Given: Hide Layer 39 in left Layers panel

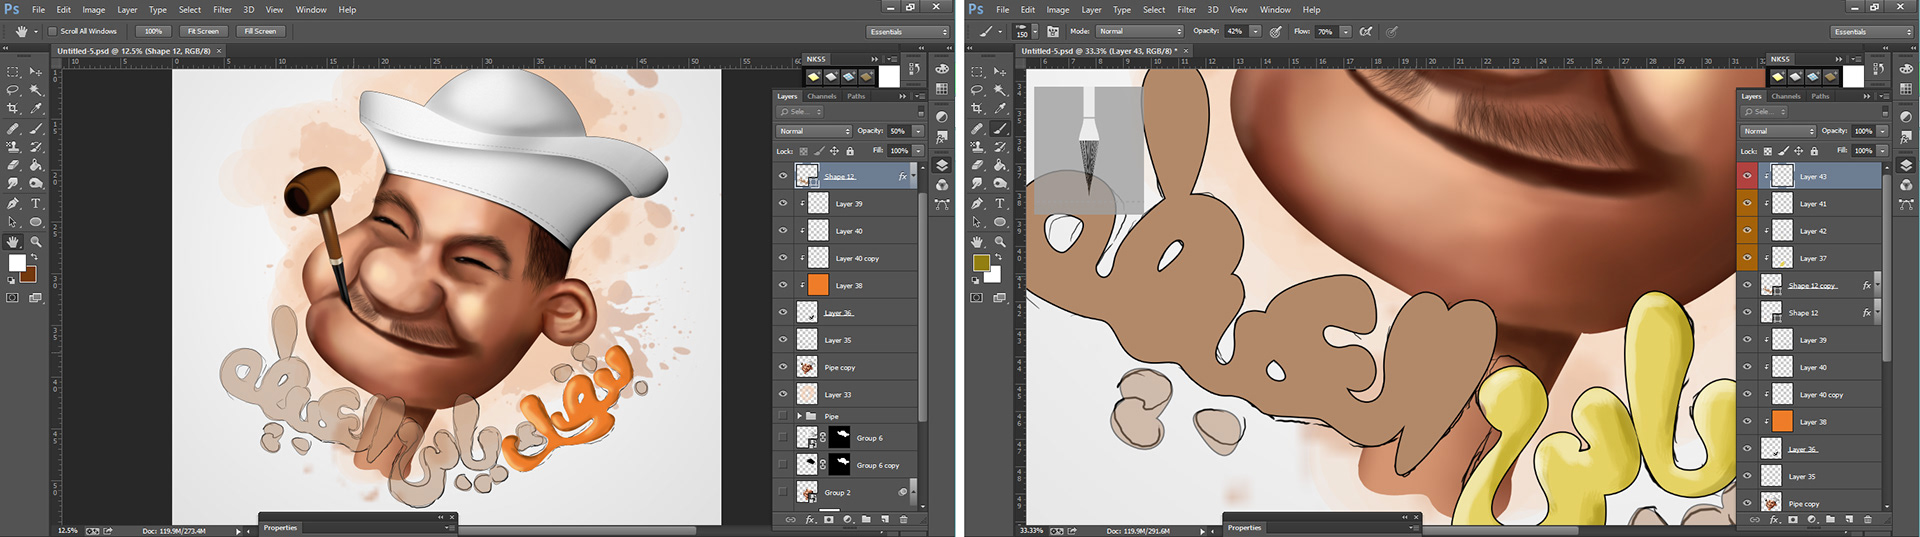Looking at the screenshot, I should coord(783,203).
